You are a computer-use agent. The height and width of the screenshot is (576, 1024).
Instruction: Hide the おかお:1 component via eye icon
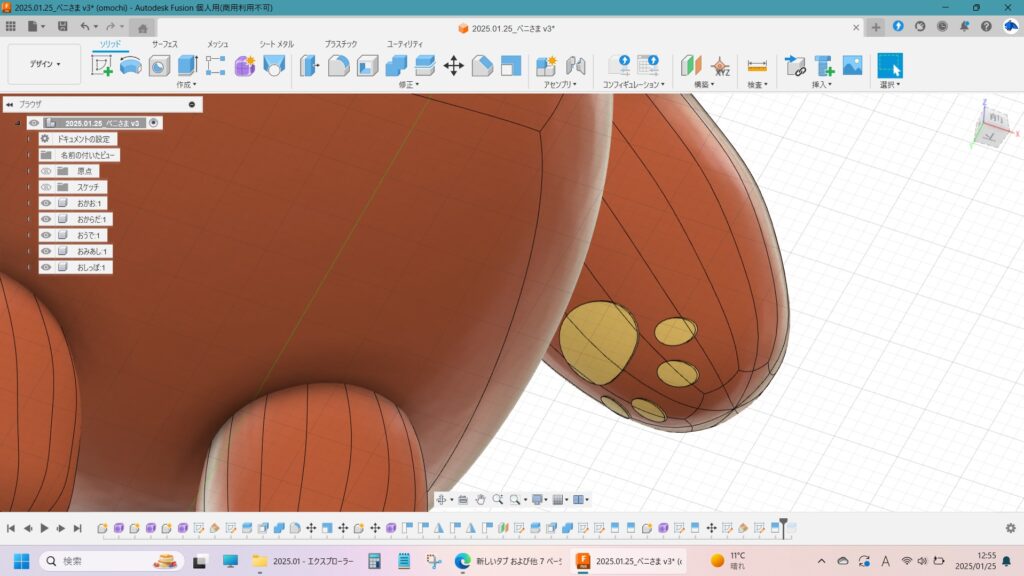[46, 203]
